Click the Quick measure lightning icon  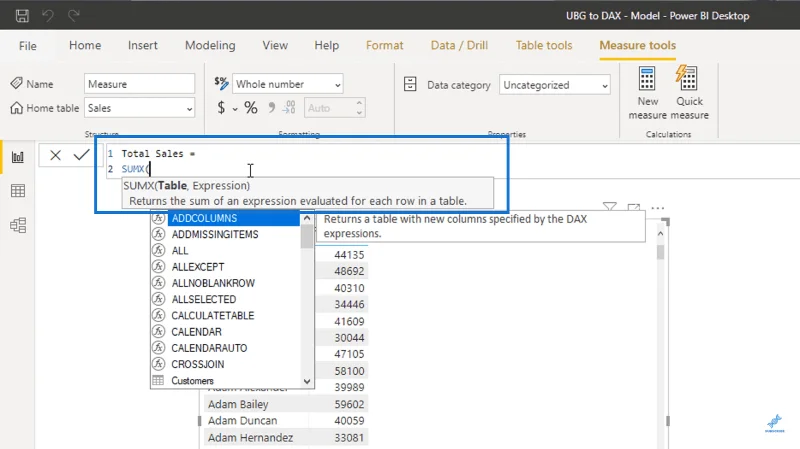pyautogui.click(x=687, y=78)
